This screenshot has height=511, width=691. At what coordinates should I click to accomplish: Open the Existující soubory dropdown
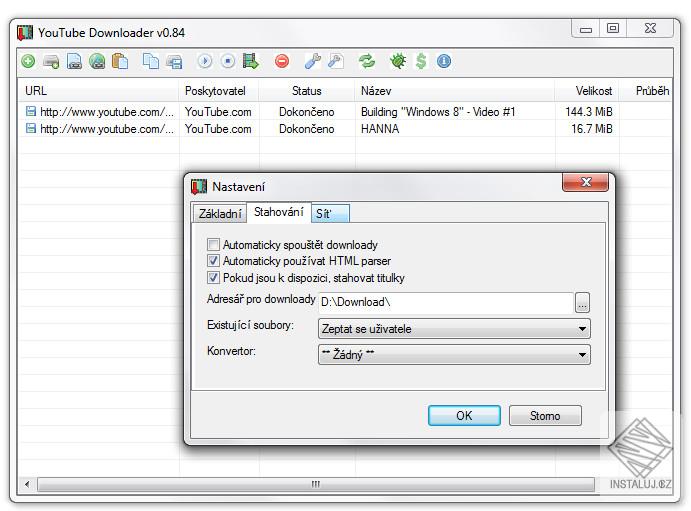(x=454, y=329)
